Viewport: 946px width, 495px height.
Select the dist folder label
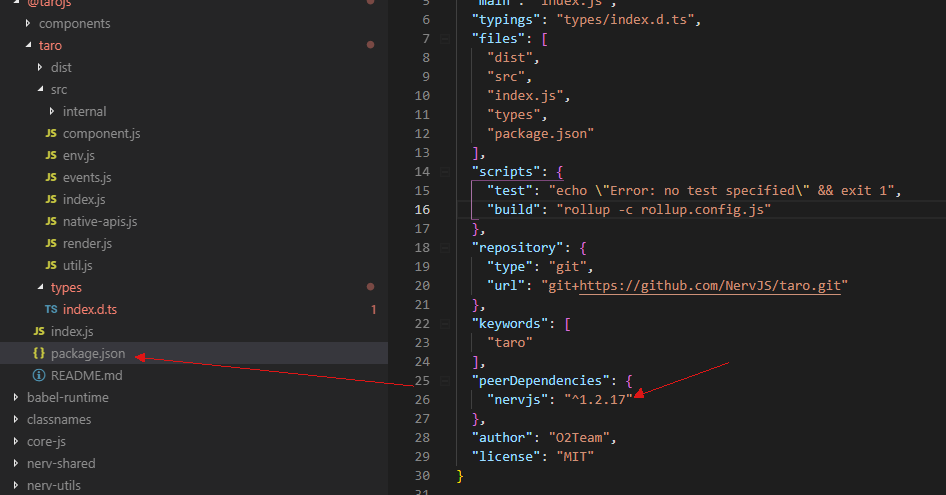61,68
